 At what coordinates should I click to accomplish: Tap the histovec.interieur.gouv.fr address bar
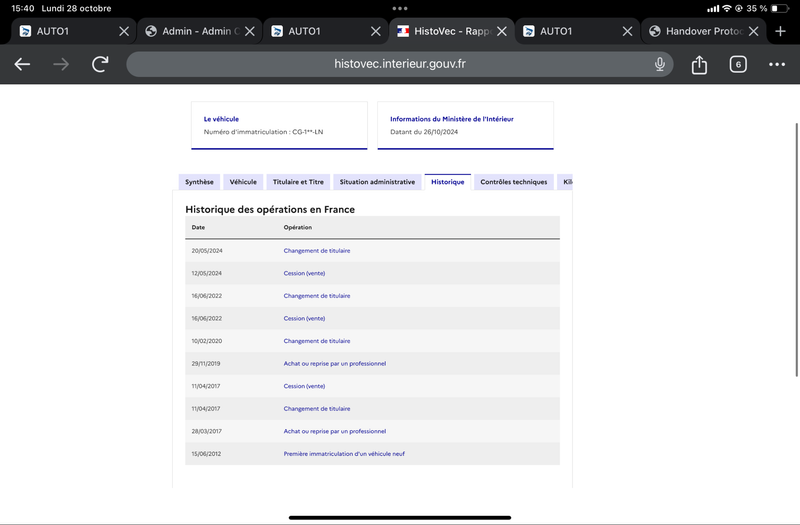399,64
